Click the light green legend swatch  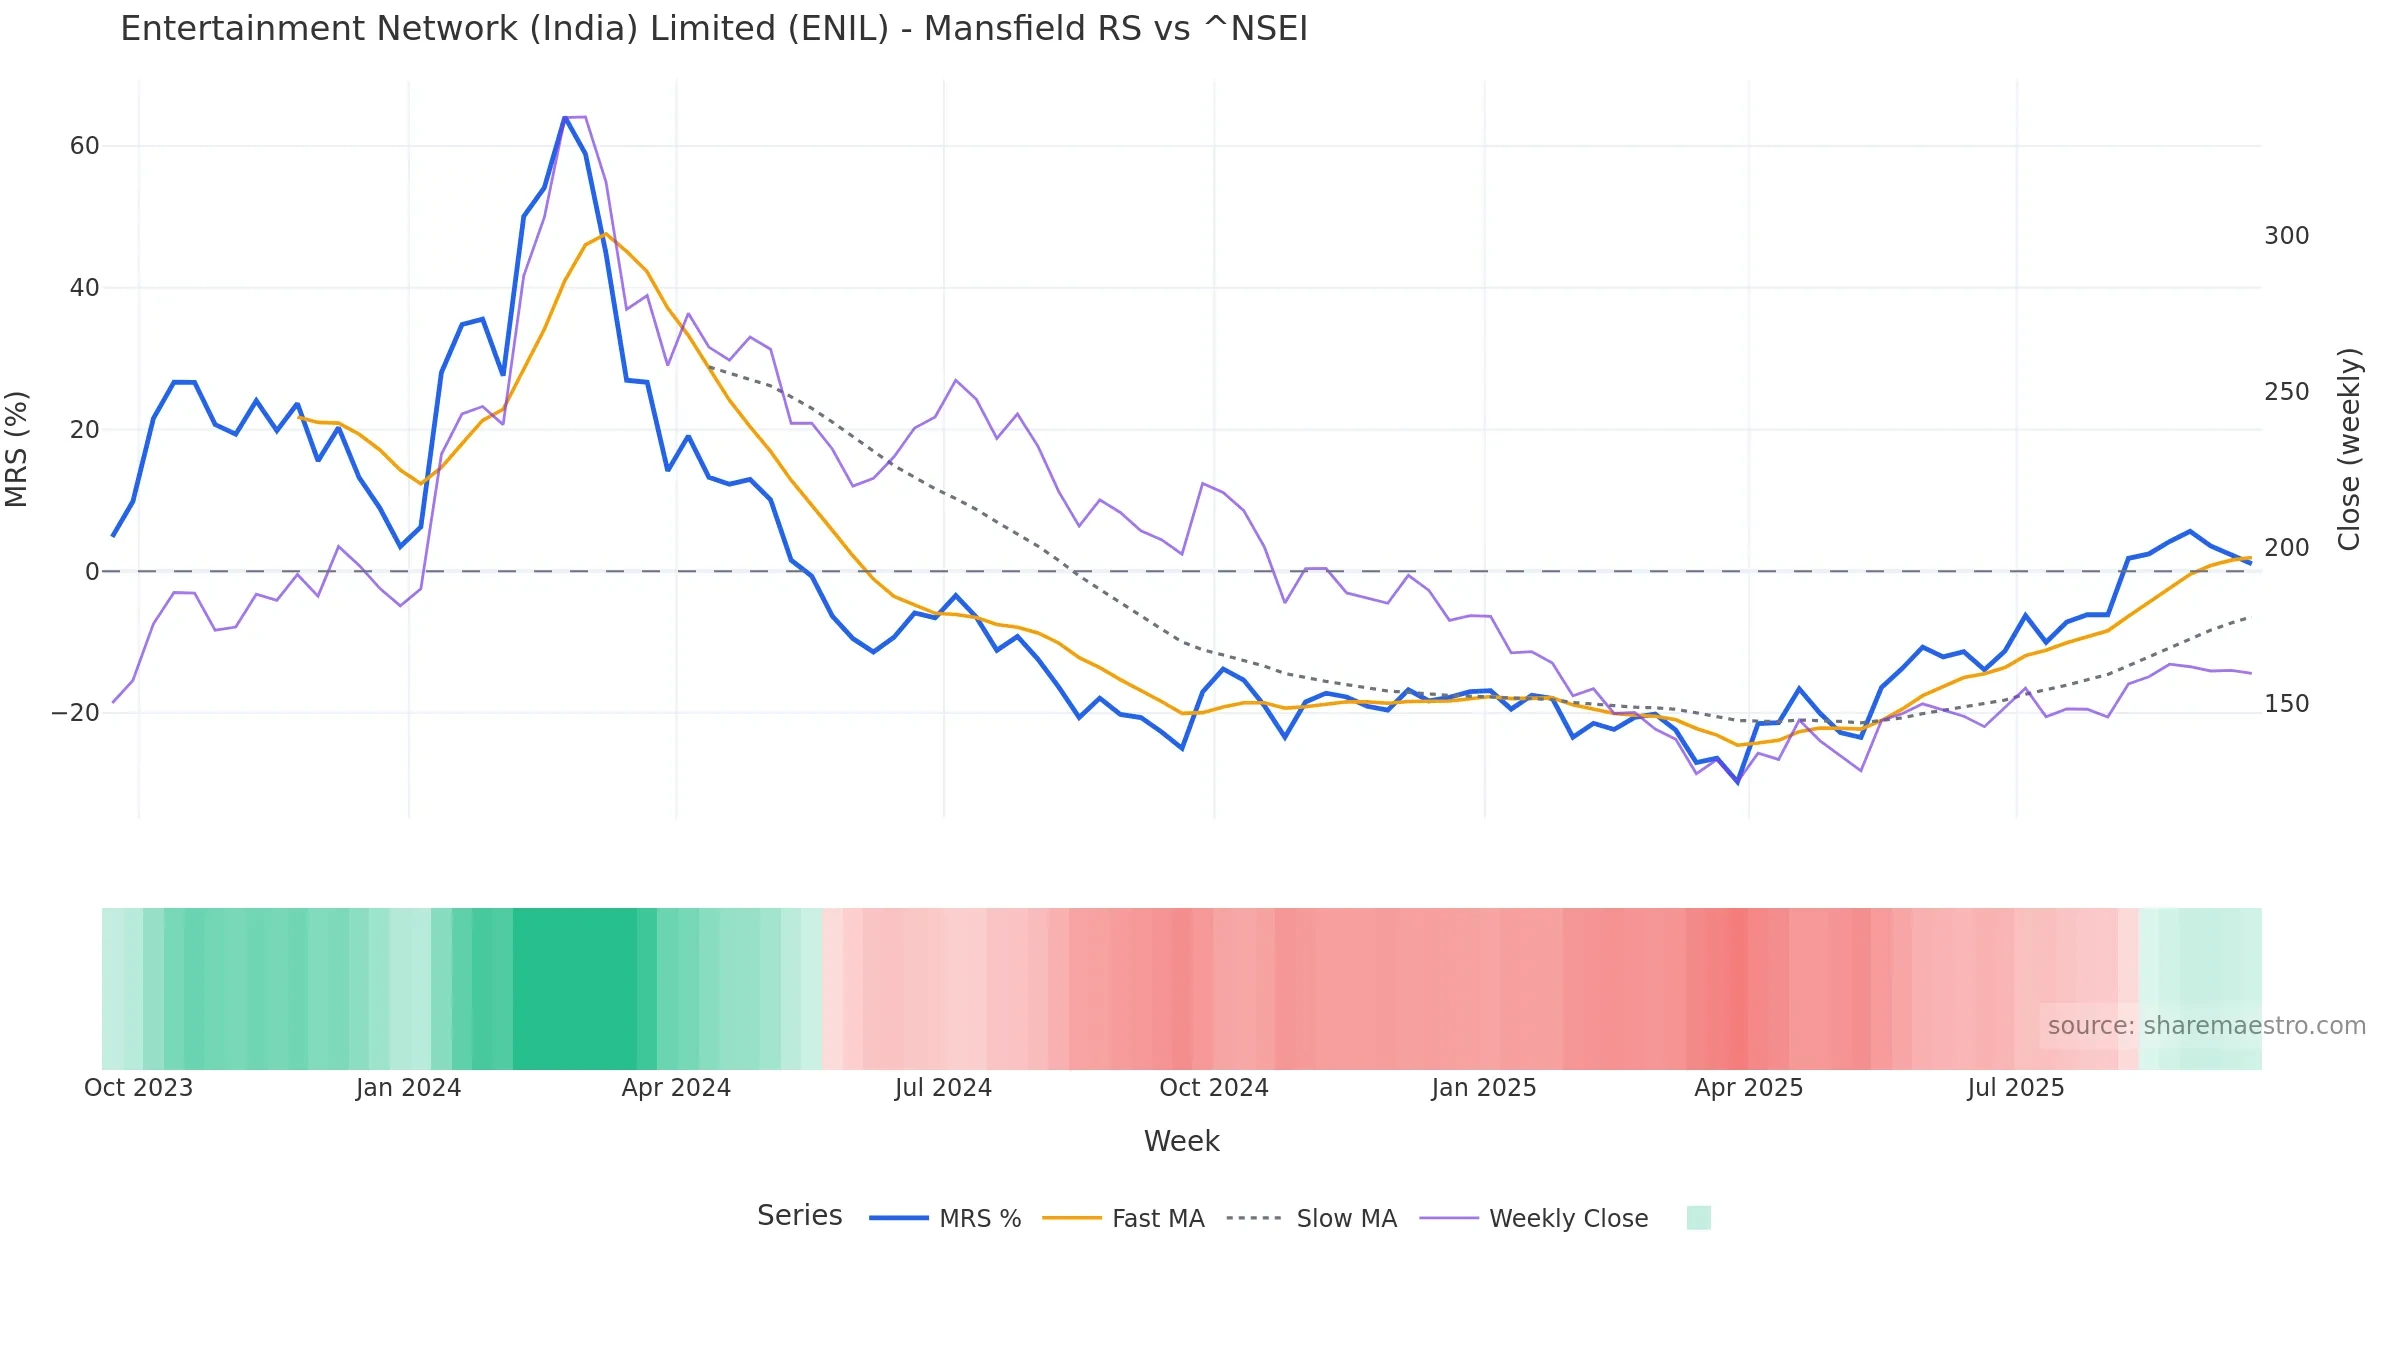coord(1698,1217)
